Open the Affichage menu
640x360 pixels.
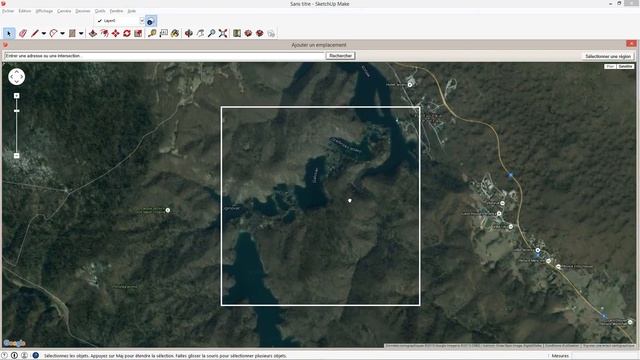tap(44, 11)
